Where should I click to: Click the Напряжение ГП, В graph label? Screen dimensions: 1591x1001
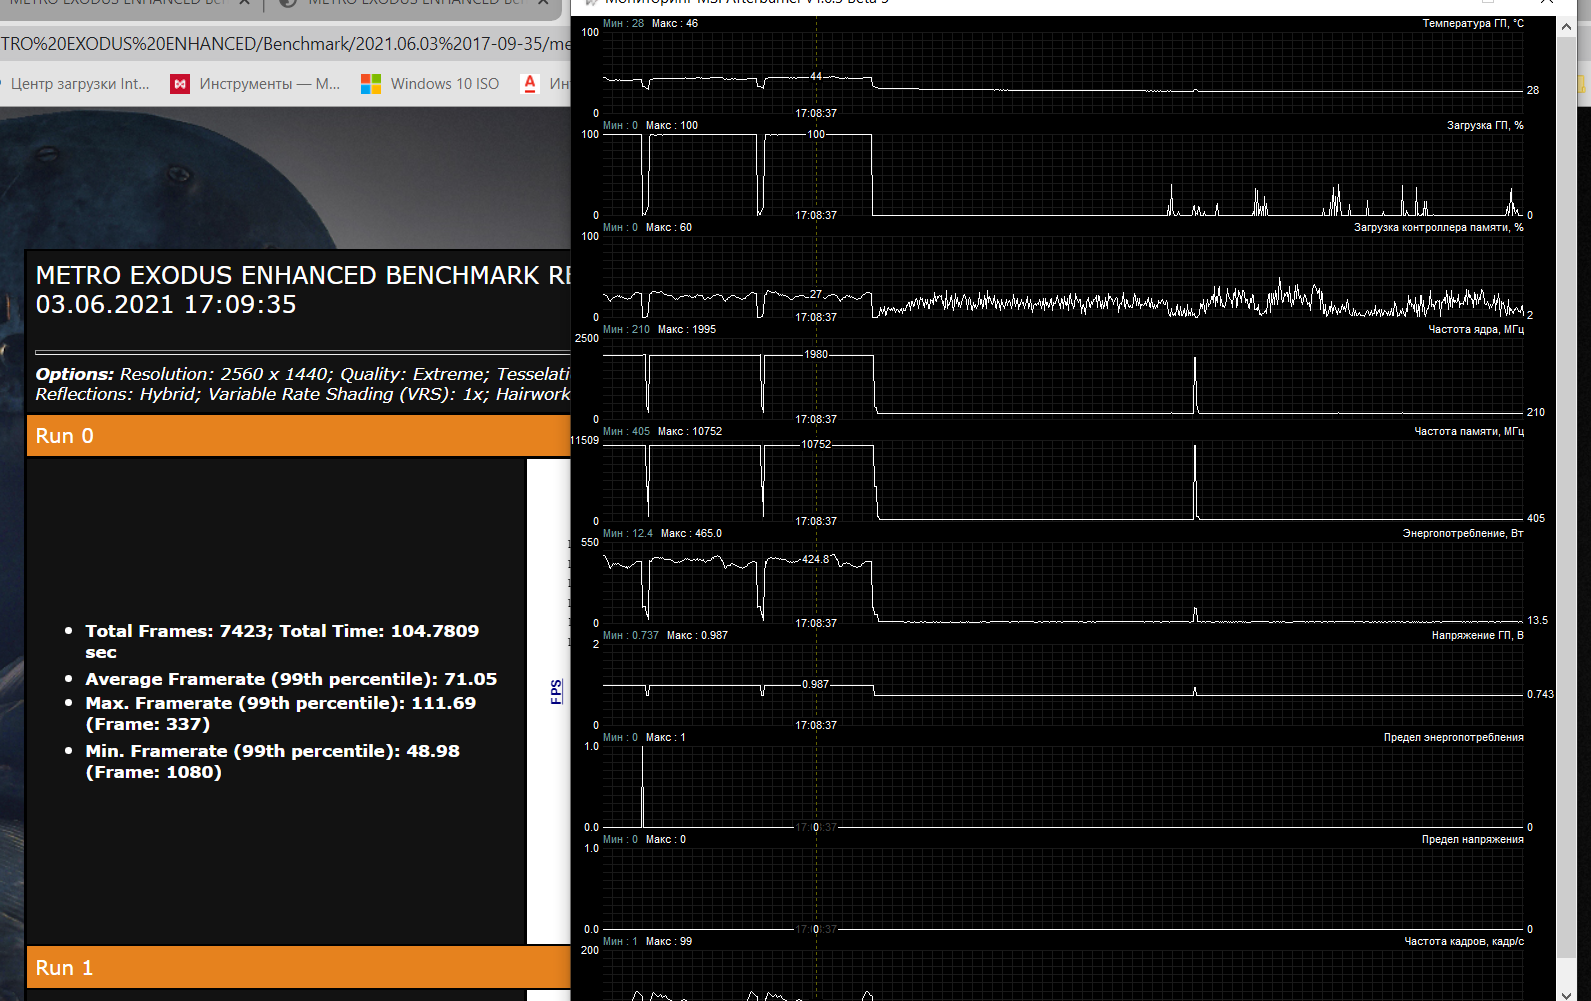point(1478,635)
